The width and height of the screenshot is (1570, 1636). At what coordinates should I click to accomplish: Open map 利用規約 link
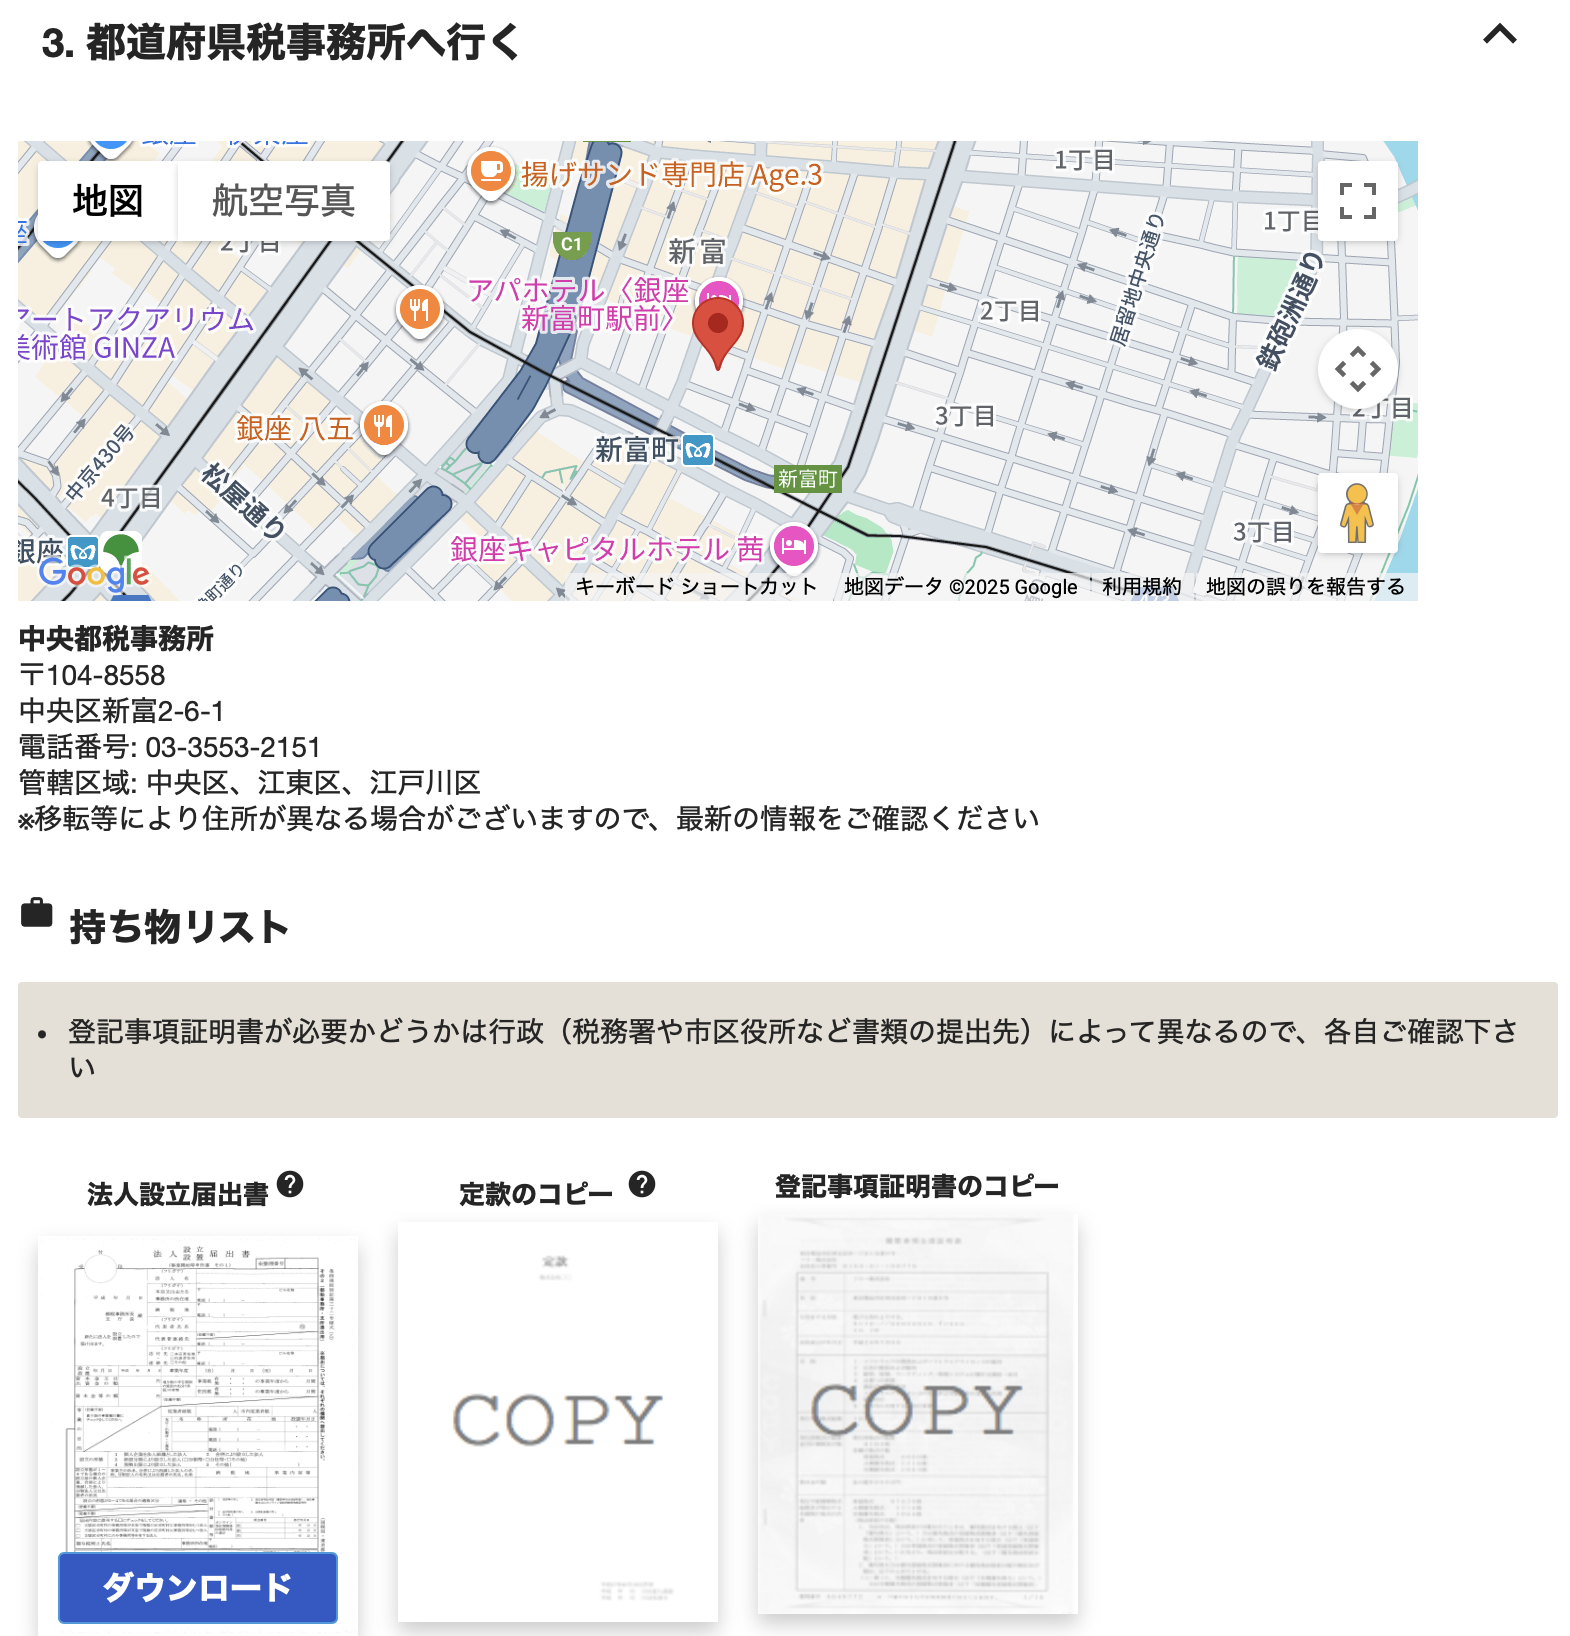tap(1141, 587)
